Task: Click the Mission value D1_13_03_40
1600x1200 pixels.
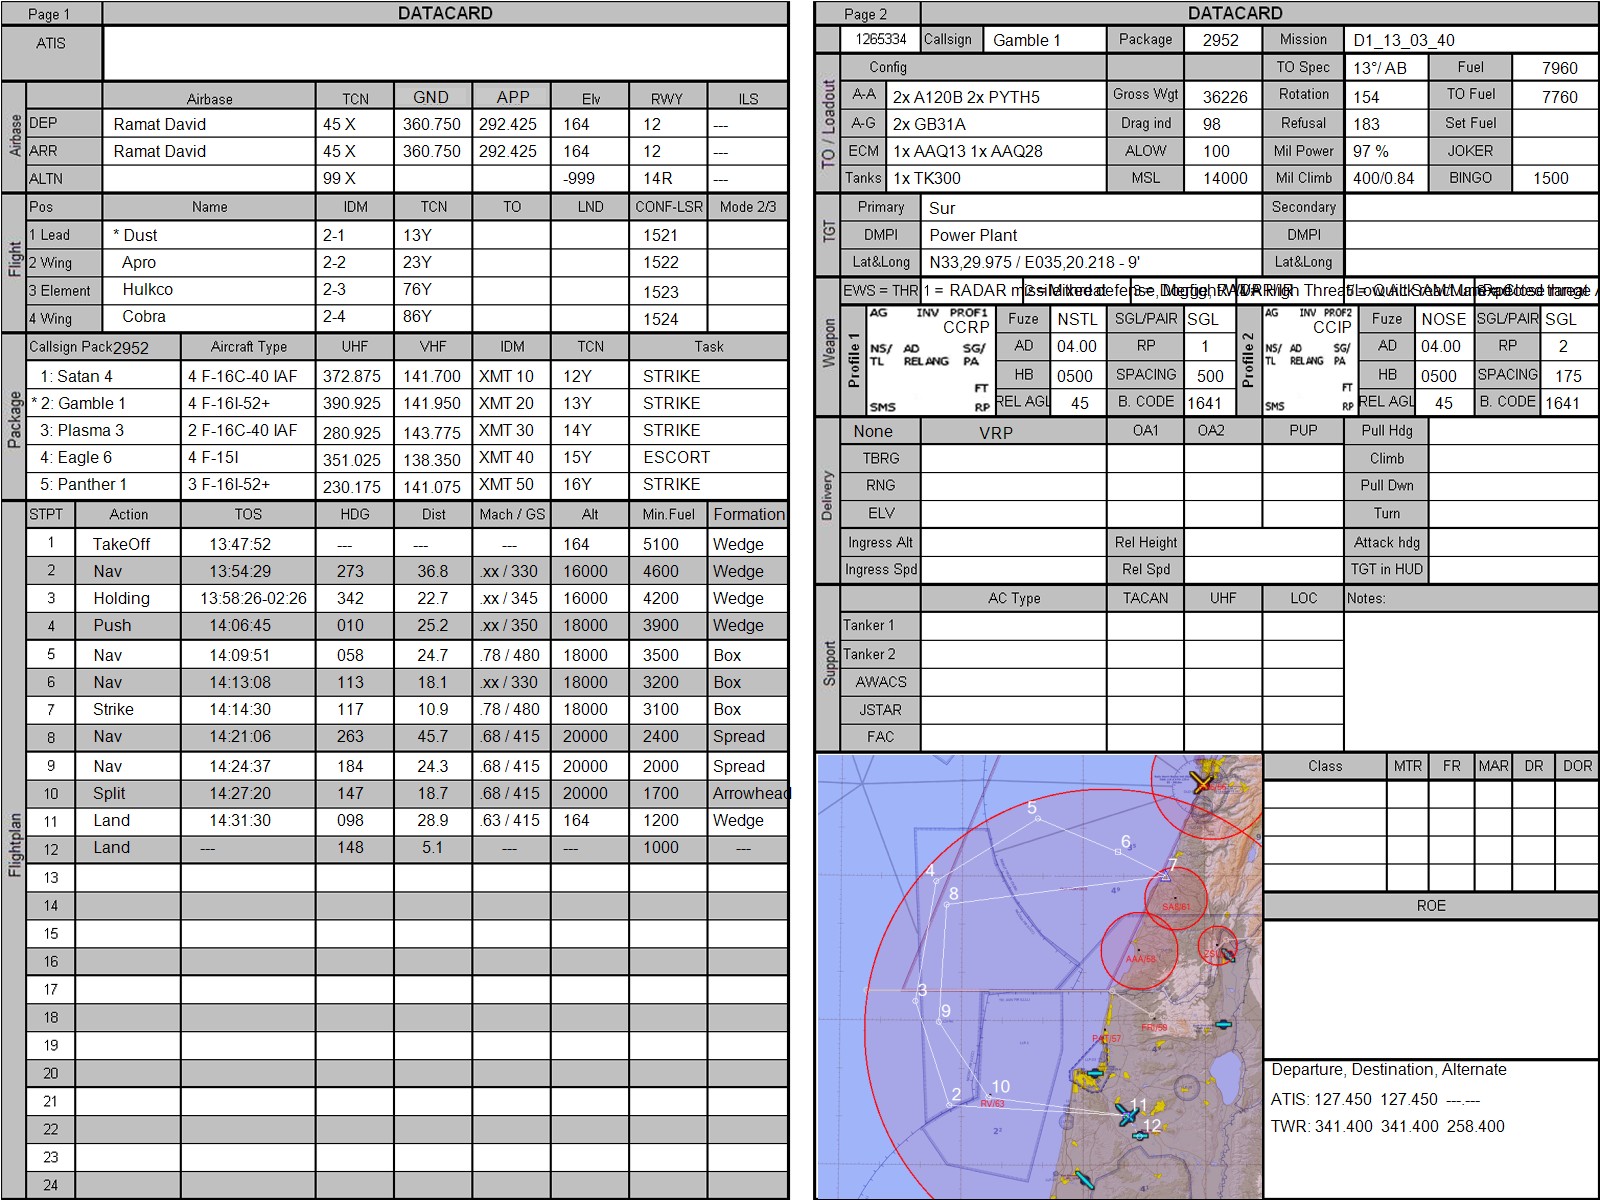Action: 1404,40
